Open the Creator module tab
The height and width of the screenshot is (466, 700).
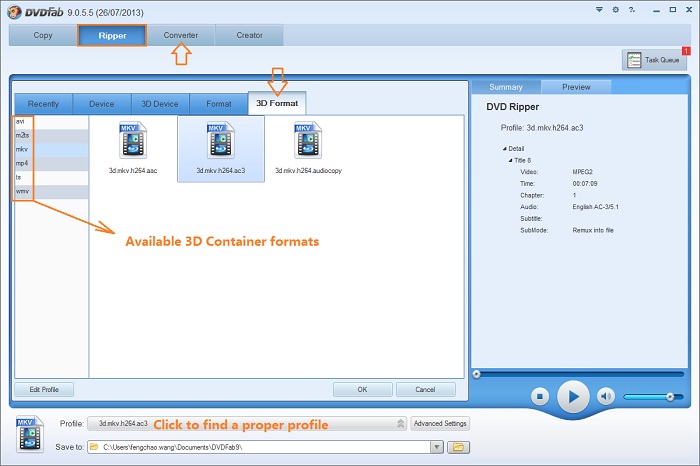(250, 35)
